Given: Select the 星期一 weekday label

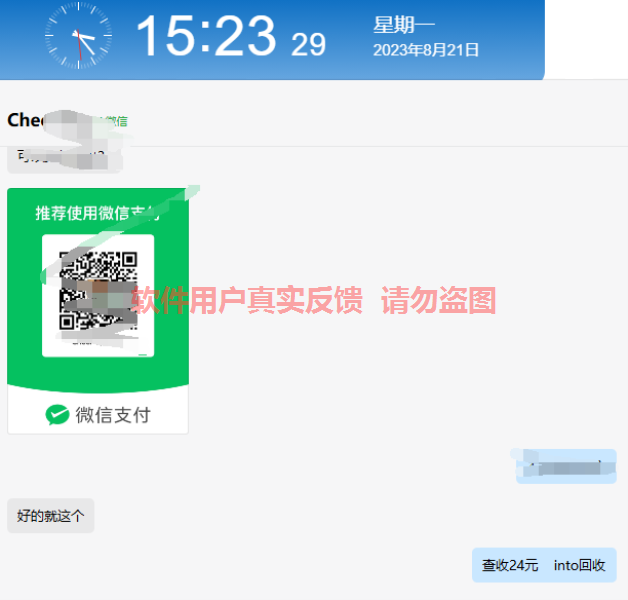Looking at the screenshot, I should click(403, 25).
